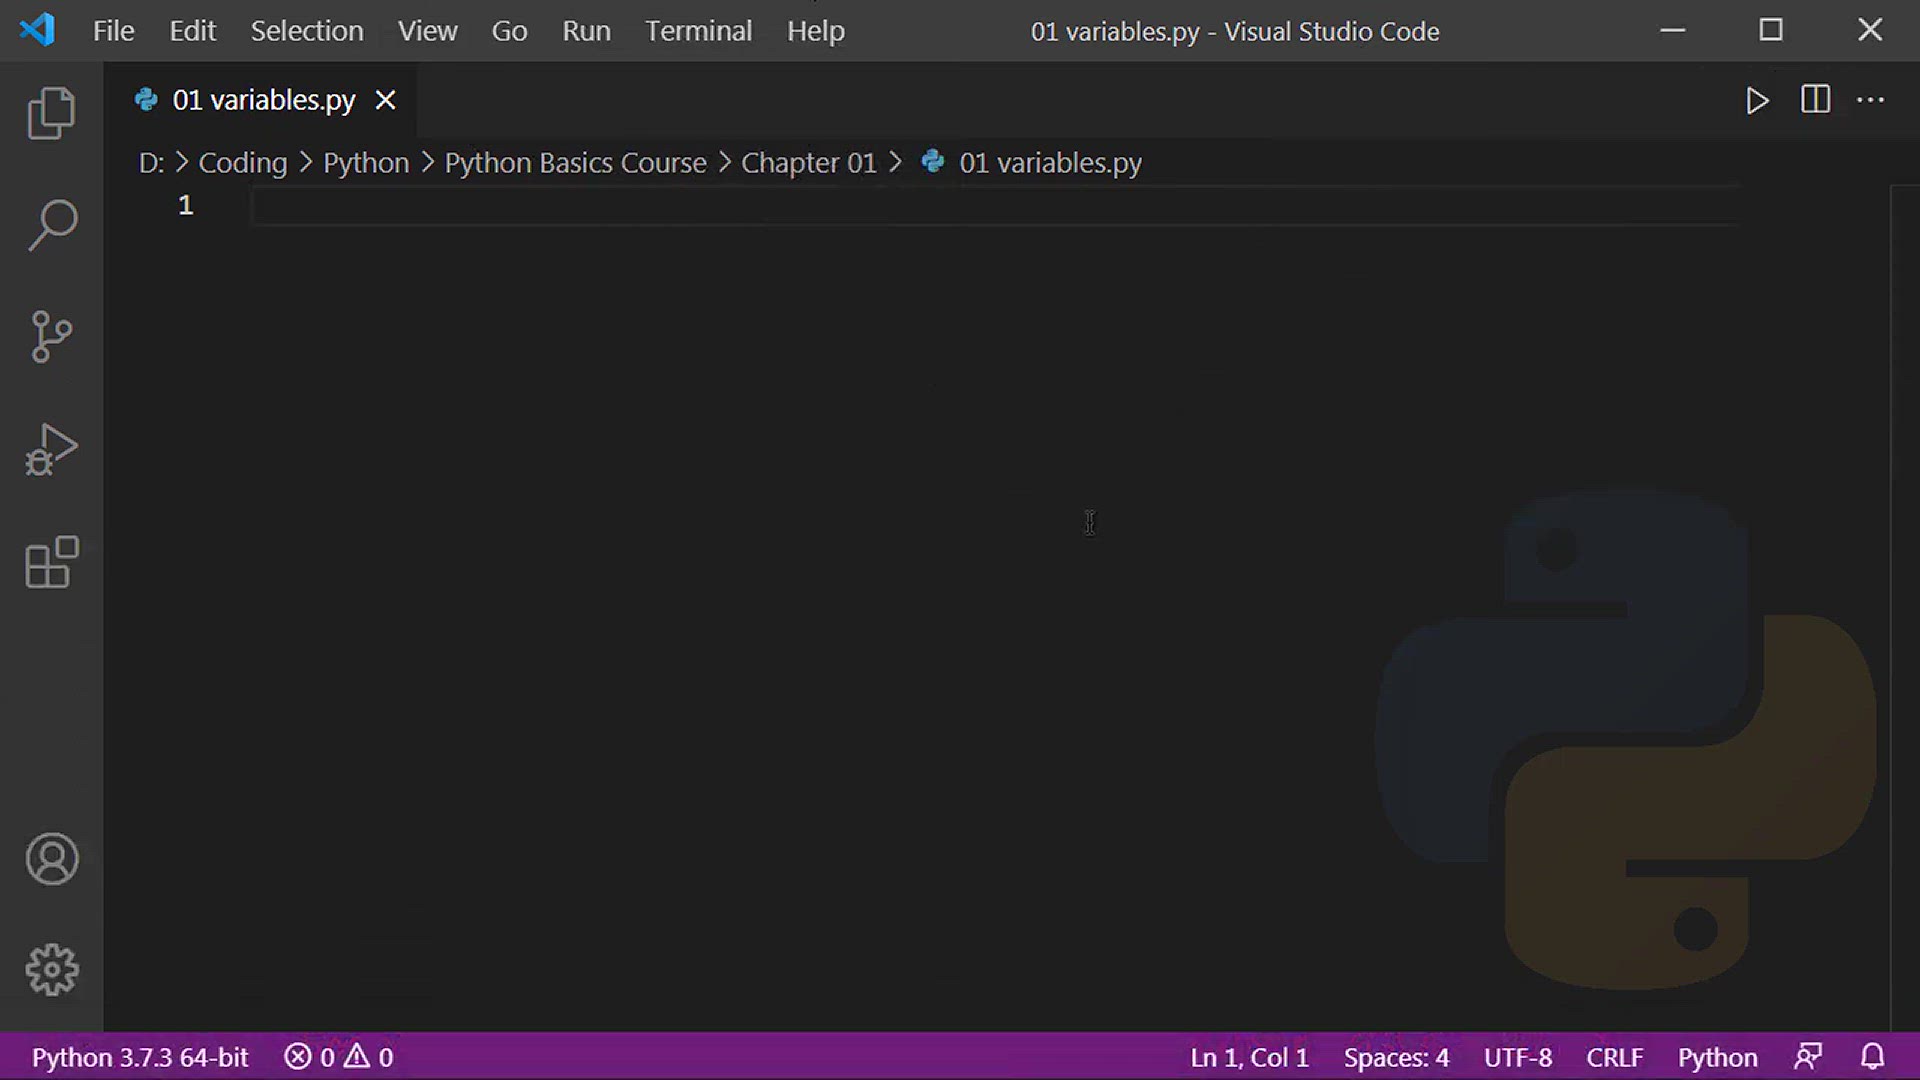Open the Run menu

click(586, 31)
